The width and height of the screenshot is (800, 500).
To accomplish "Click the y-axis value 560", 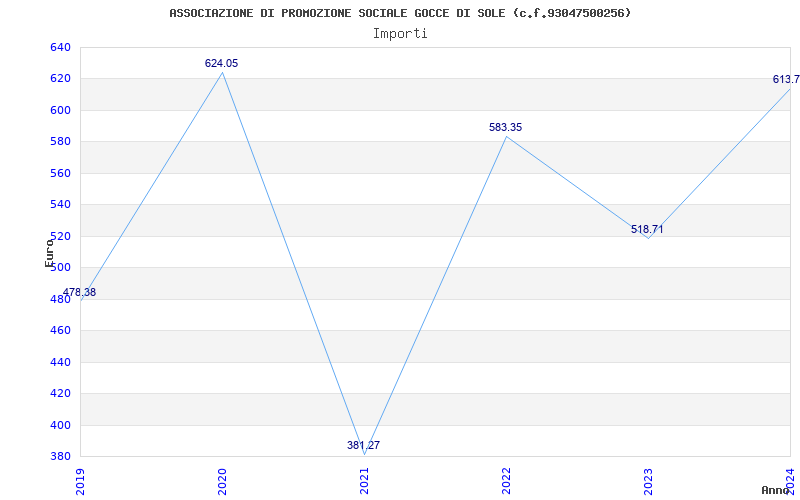I will click(x=60, y=173).
